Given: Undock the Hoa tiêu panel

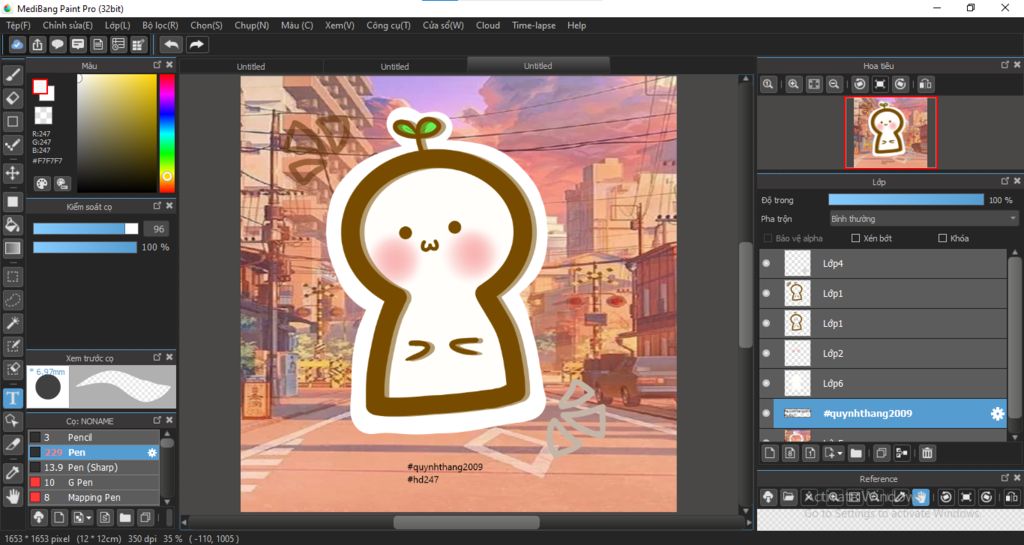Looking at the screenshot, I should (x=1005, y=65).
